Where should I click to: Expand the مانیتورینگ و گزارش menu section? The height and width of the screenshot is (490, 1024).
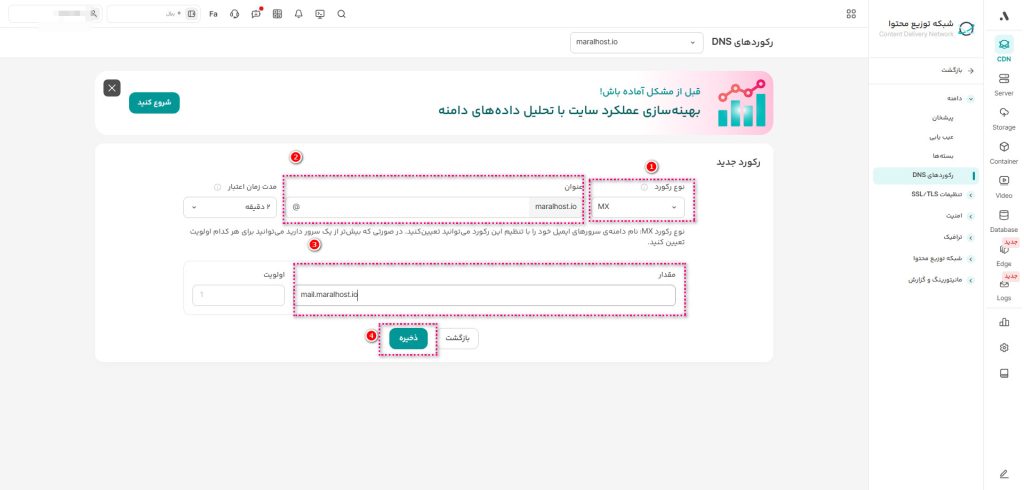[939, 280]
